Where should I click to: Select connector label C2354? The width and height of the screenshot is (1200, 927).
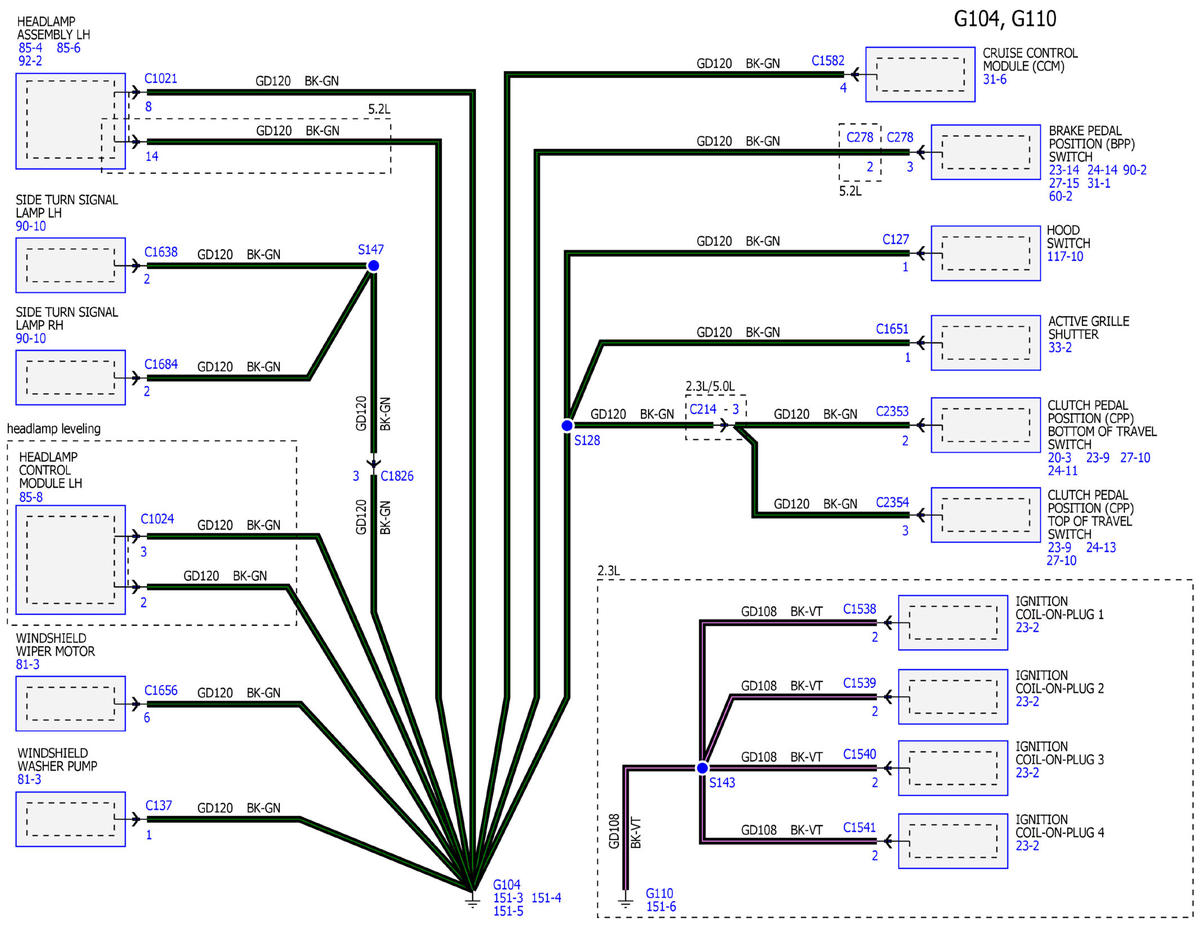(x=893, y=501)
